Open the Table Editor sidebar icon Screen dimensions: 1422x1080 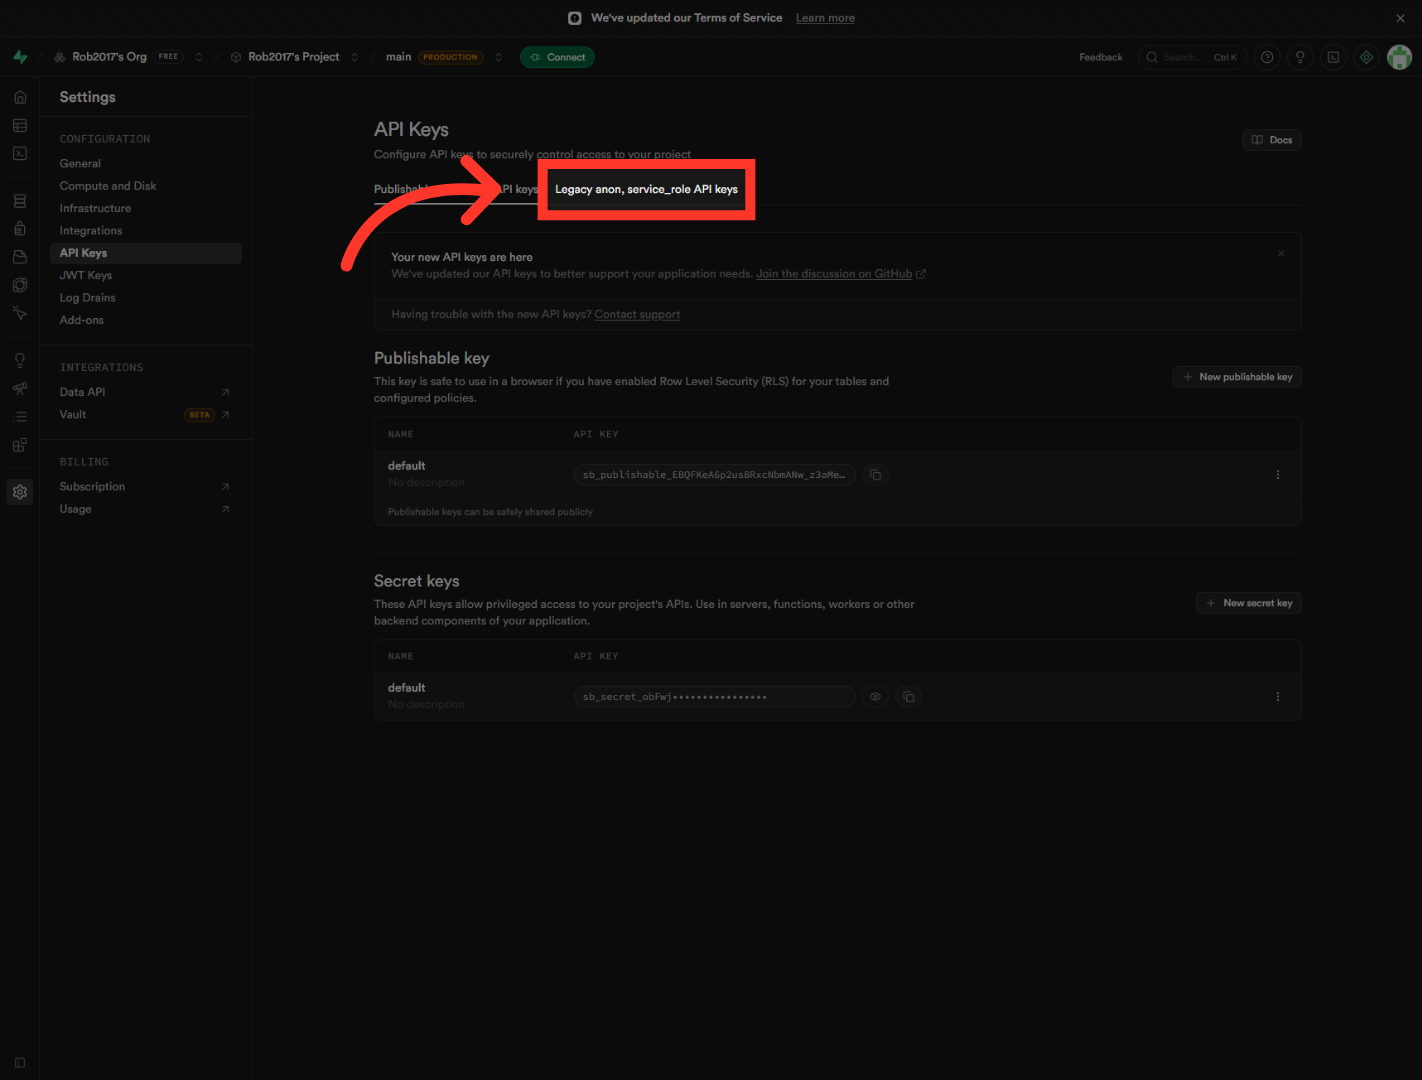point(20,125)
